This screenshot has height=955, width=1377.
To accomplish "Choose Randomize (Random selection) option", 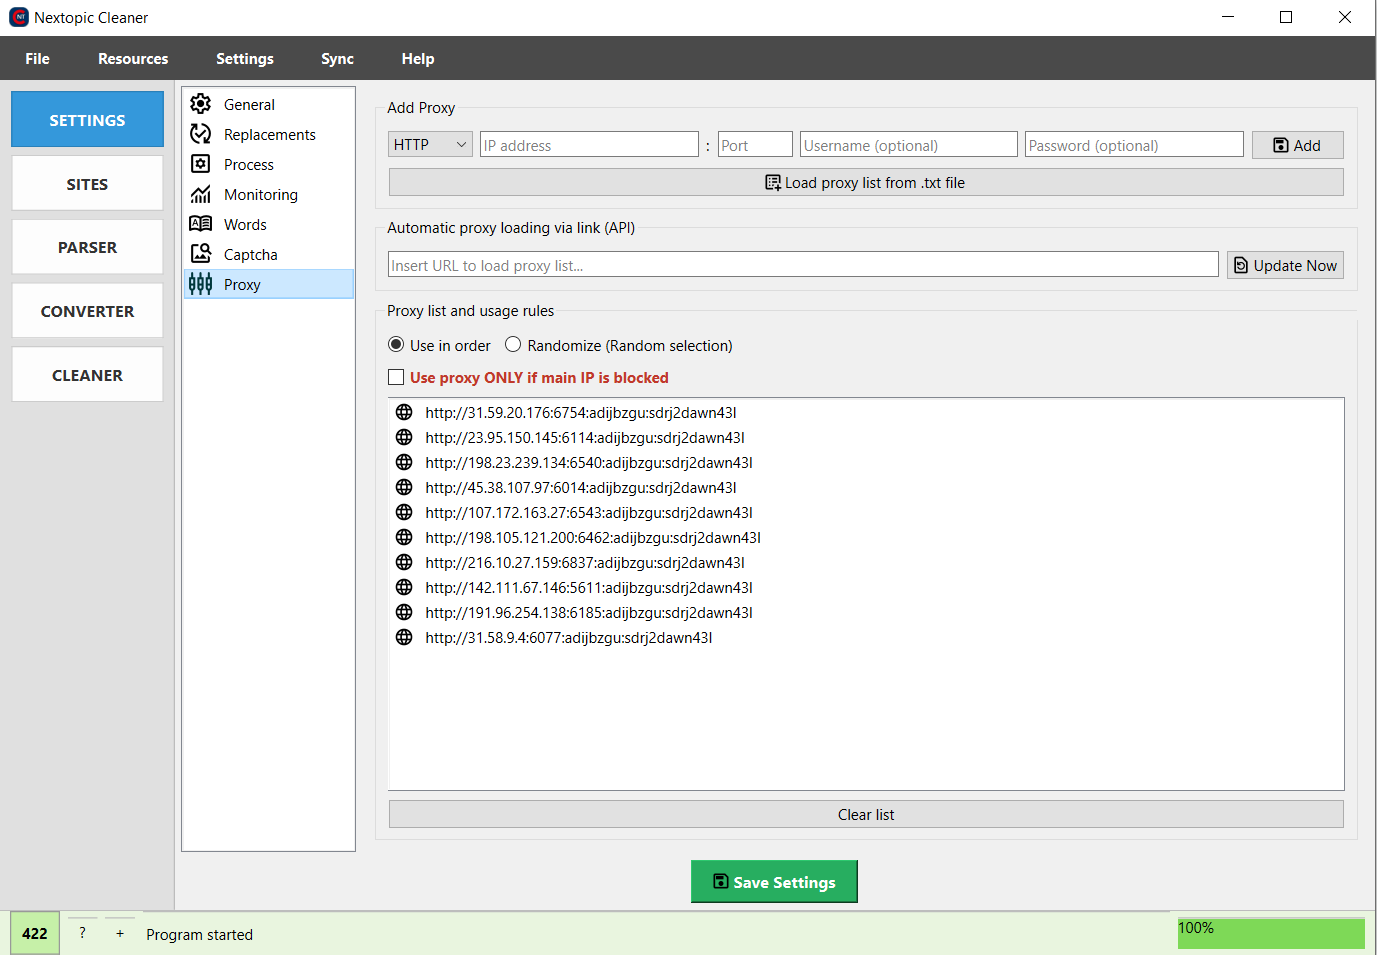I will coord(513,345).
